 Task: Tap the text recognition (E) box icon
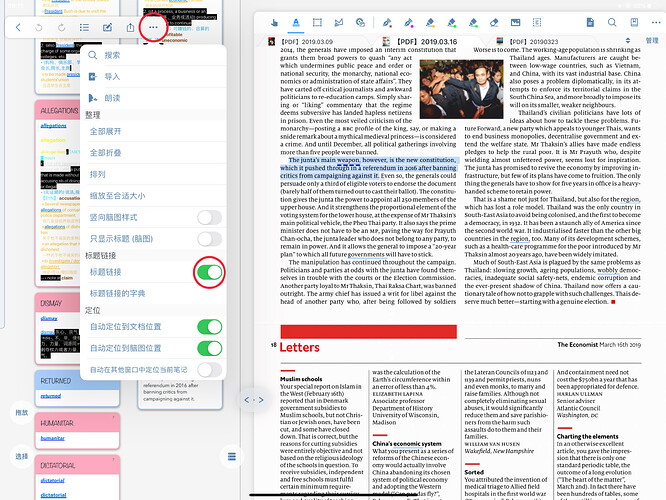[x=537, y=23]
